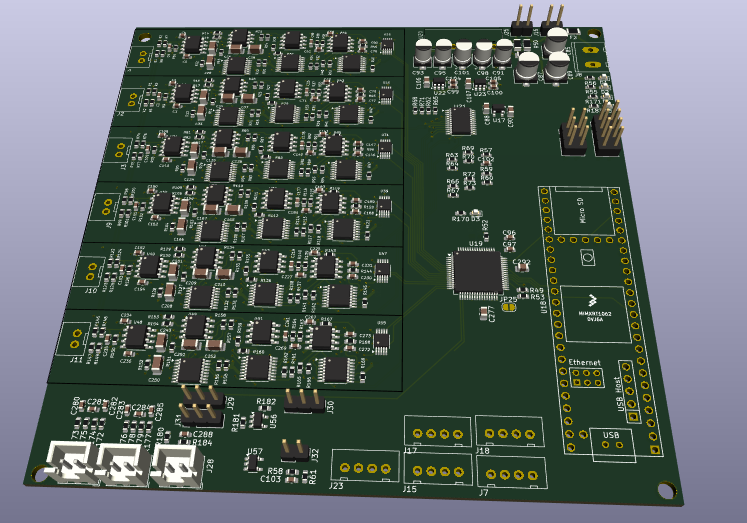Click the R181 resistor
747x523 pixels.
244,422
